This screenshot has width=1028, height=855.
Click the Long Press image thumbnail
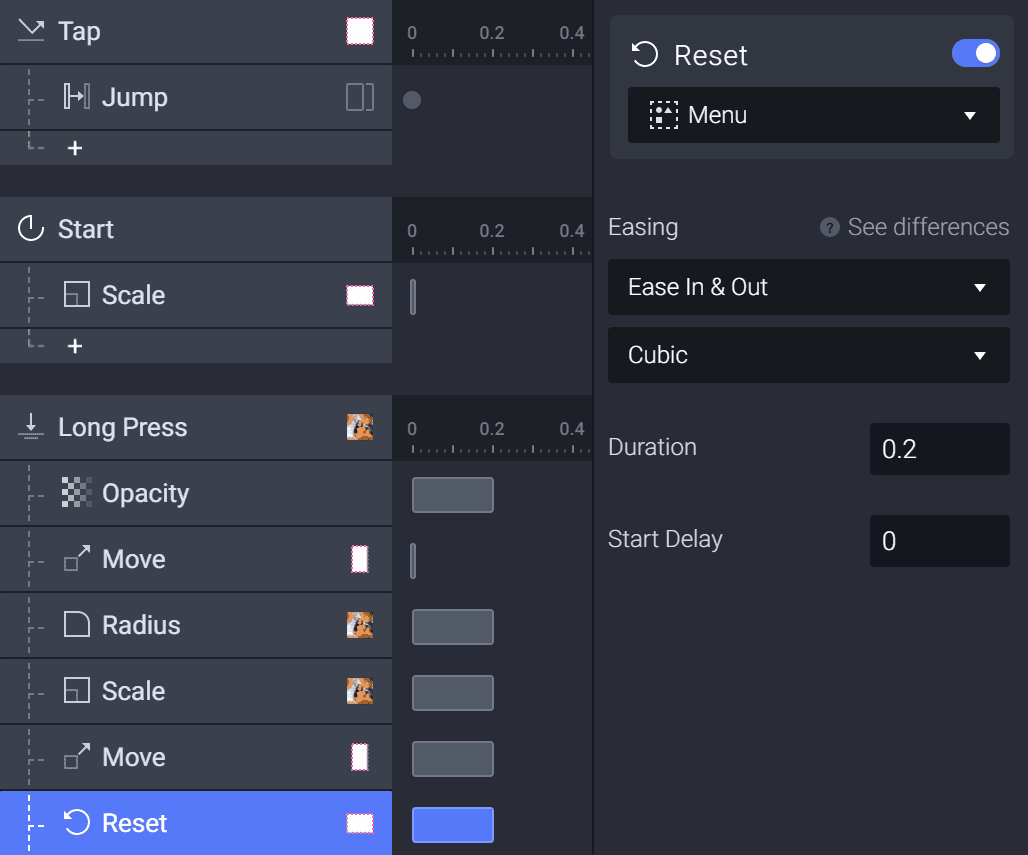tap(360, 427)
